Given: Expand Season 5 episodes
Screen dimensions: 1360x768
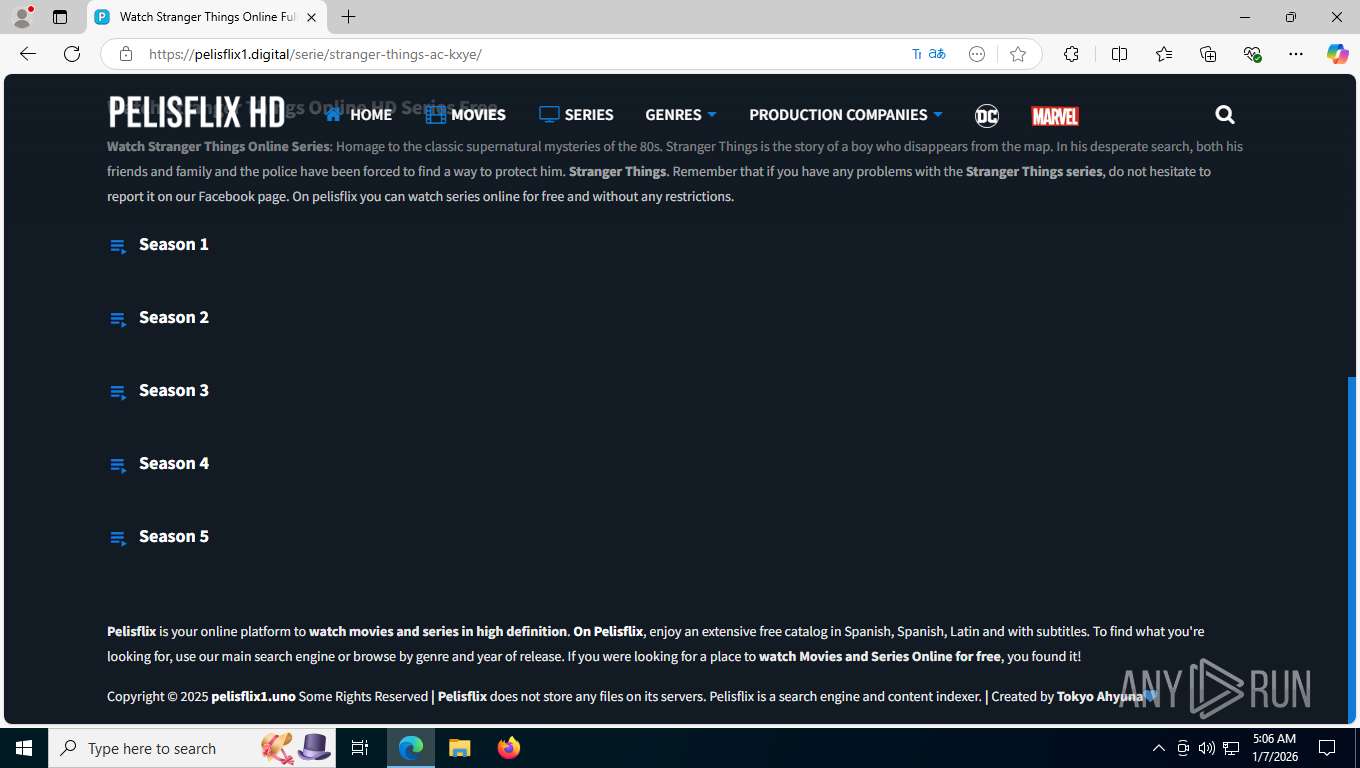Looking at the screenshot, I should (174, 536).
